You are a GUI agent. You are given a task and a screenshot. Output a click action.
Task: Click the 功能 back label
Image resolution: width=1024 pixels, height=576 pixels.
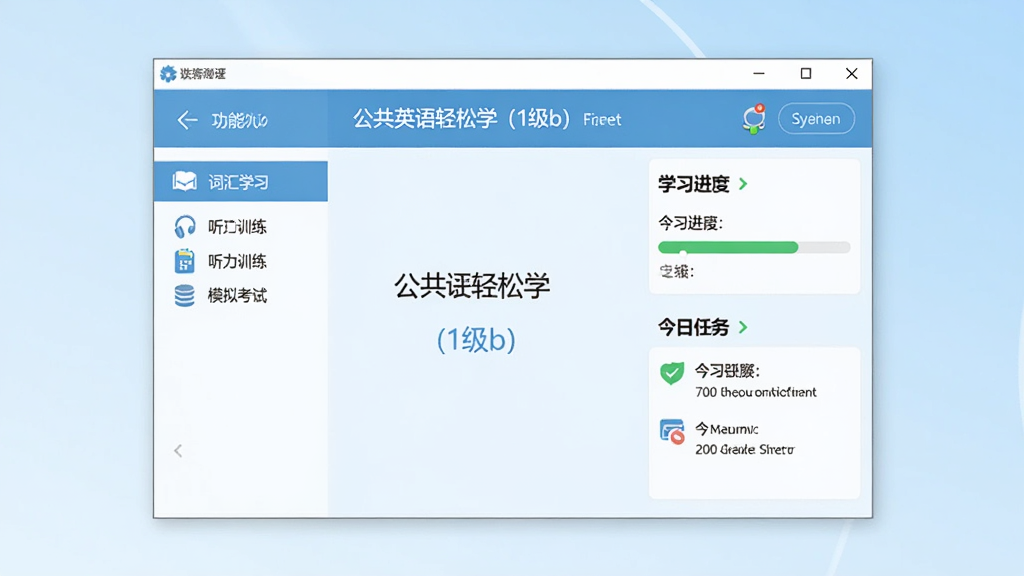pos(239,120)
